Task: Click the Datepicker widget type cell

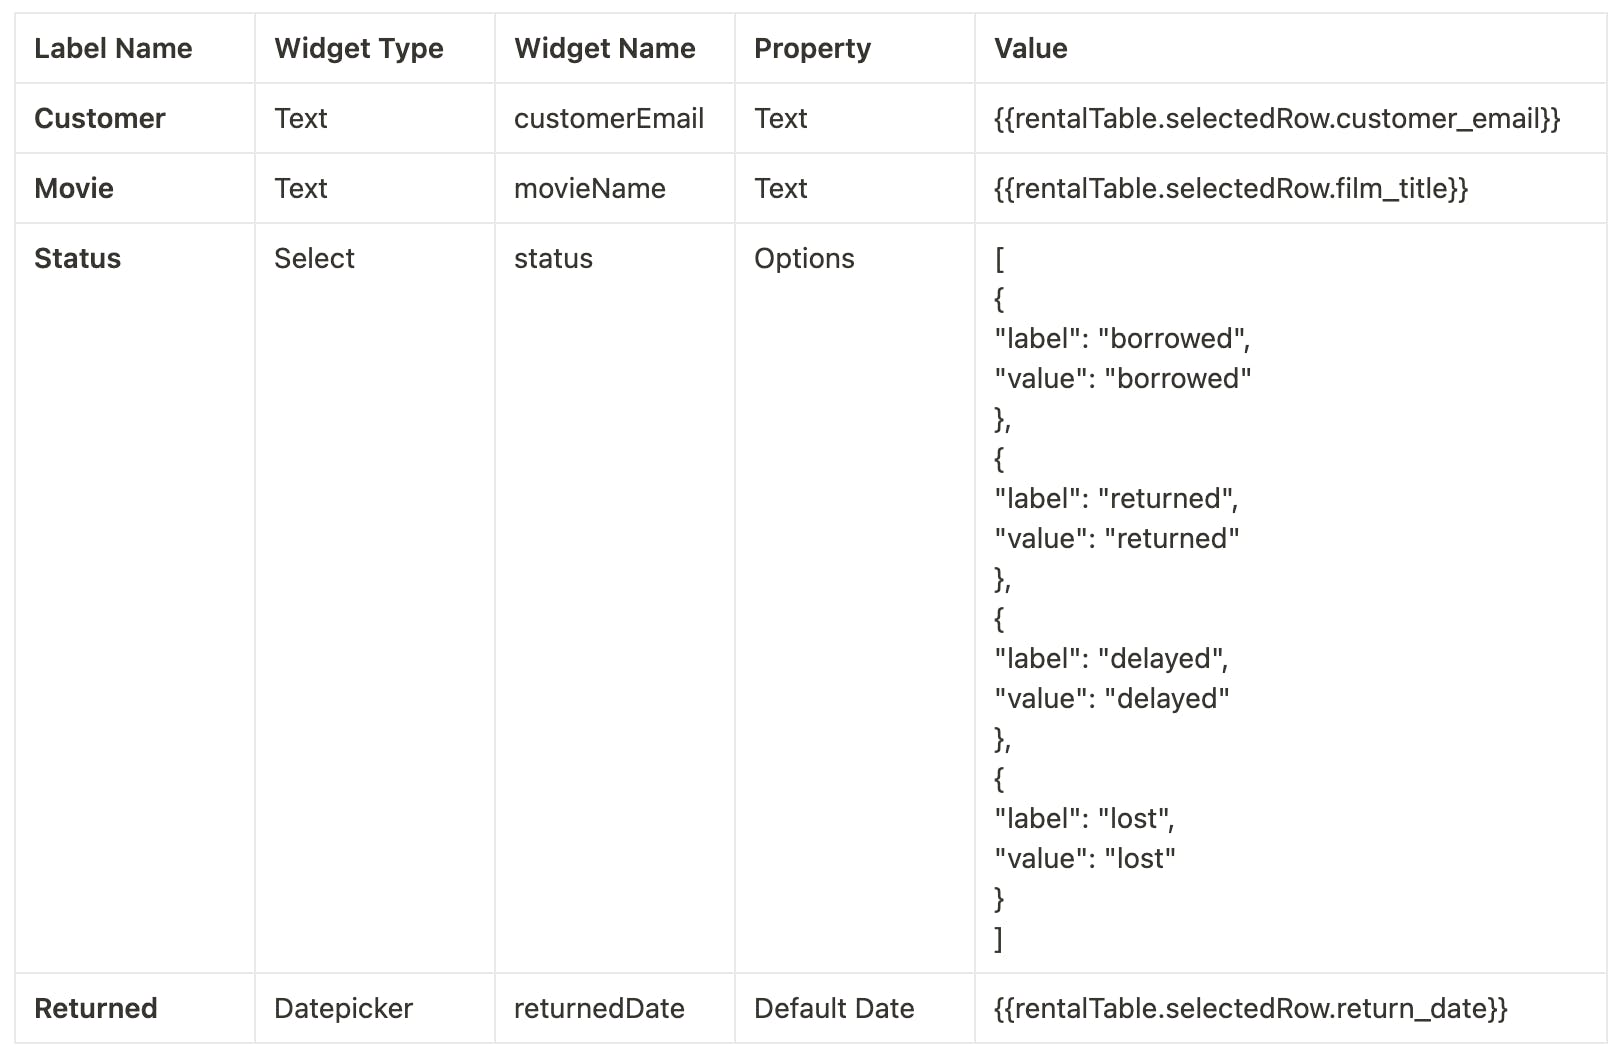Action: (x=343, y=1008)
